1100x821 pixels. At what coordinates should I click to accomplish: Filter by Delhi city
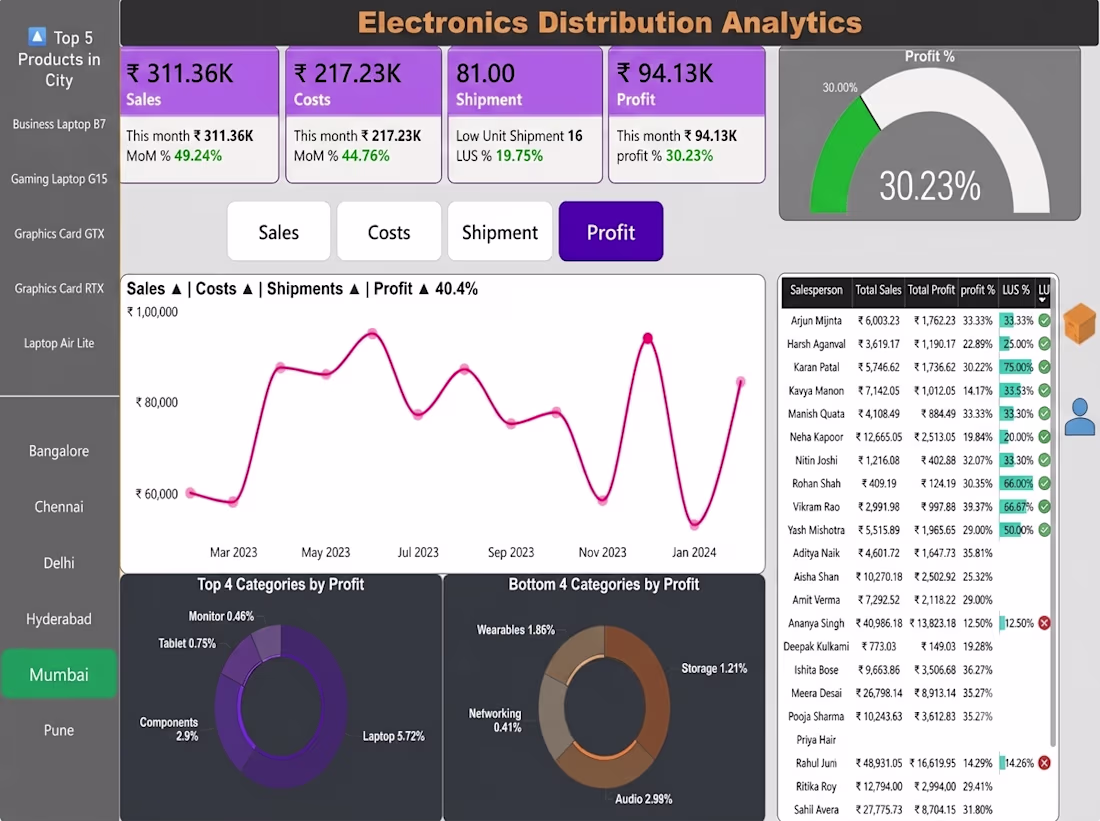coord(59,563)
